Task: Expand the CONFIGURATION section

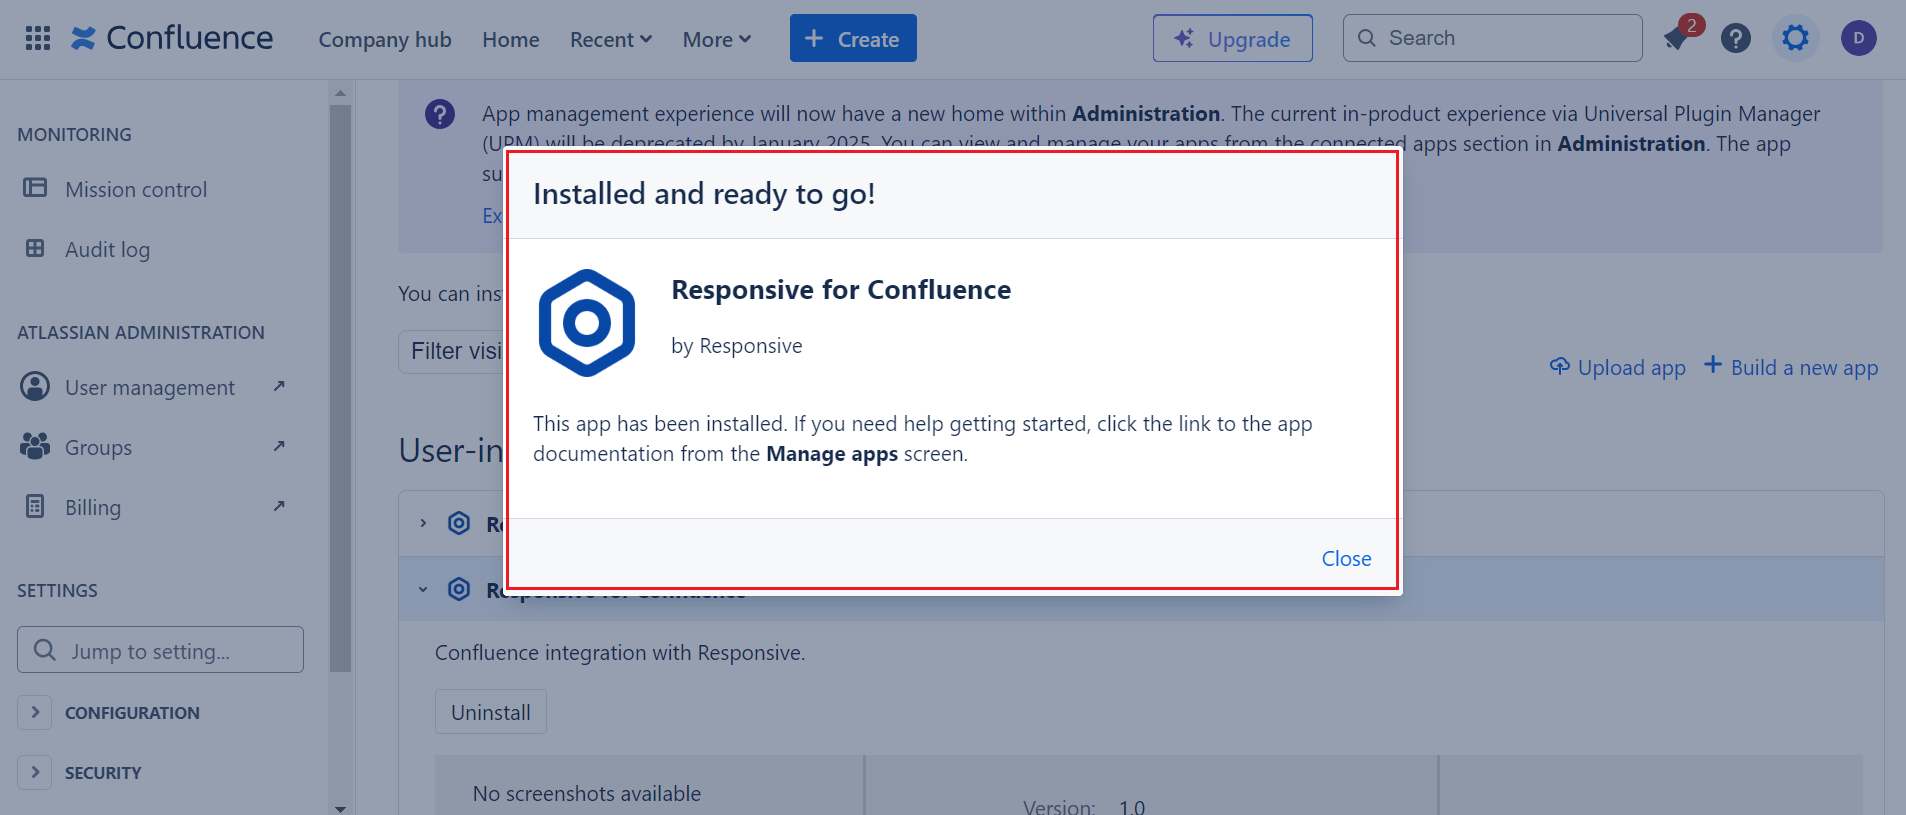Action: pos(35,712)
